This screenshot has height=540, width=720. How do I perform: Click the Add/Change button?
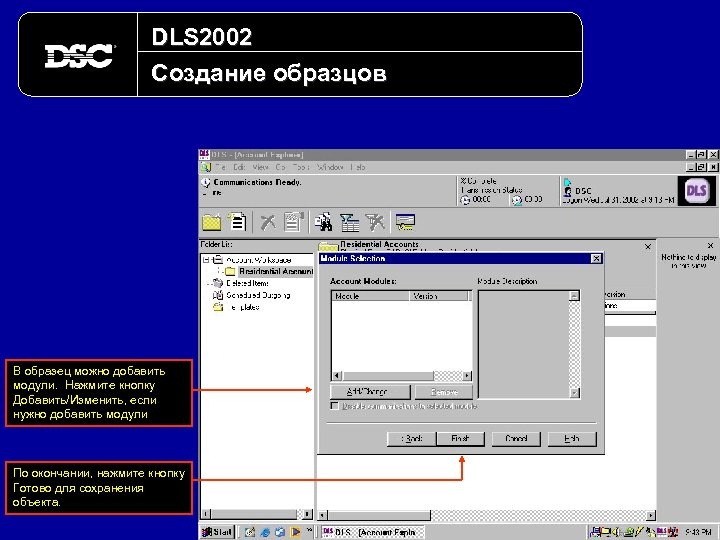pyautogui.click(x=370, y=392)
